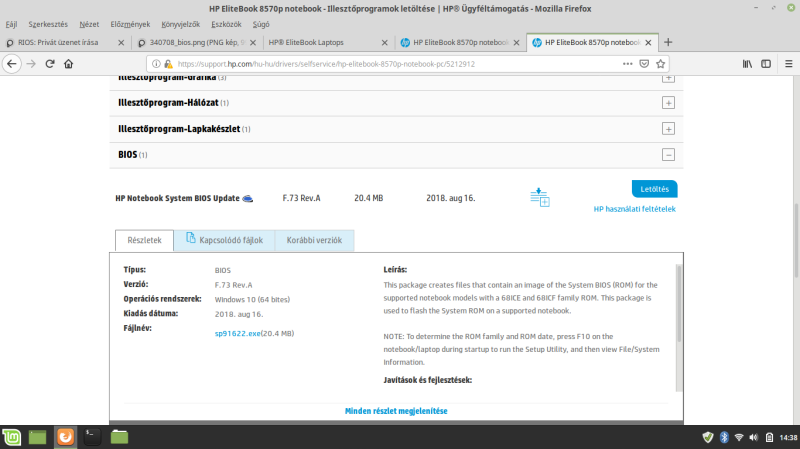Viewport: 800px width, 449px height.
Task: Select the Korábbi verziók tab
Action: [314, 240]
